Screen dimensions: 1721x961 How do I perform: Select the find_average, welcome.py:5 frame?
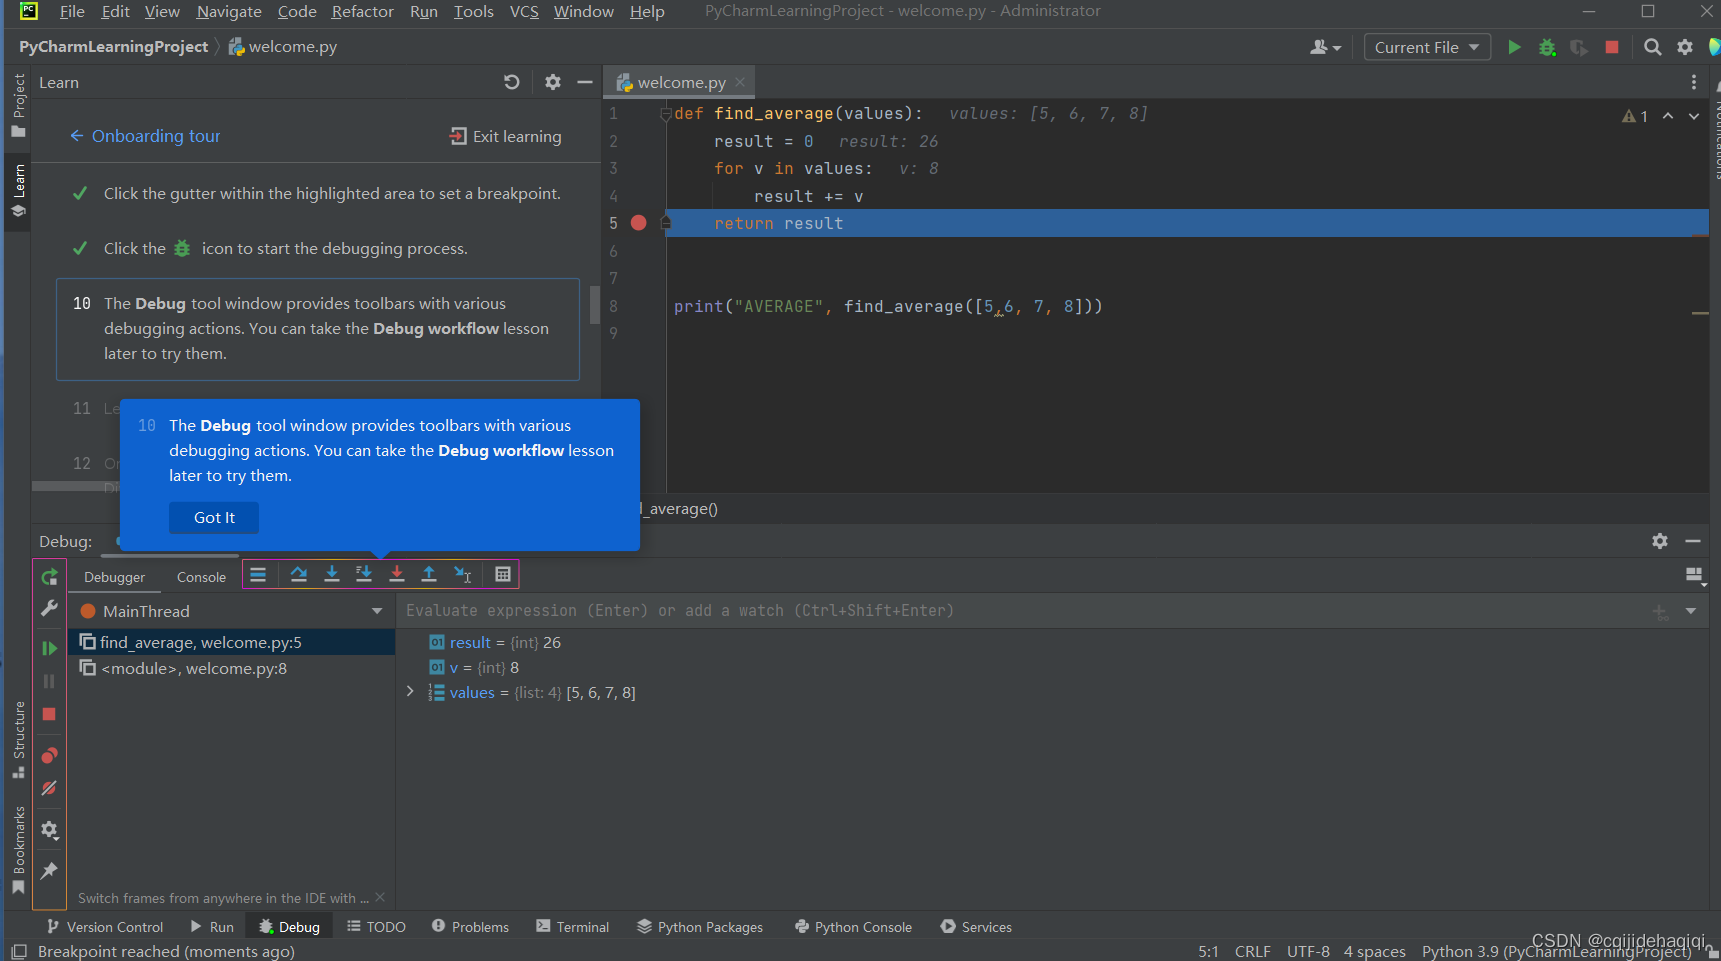click(x=232, y=642)
